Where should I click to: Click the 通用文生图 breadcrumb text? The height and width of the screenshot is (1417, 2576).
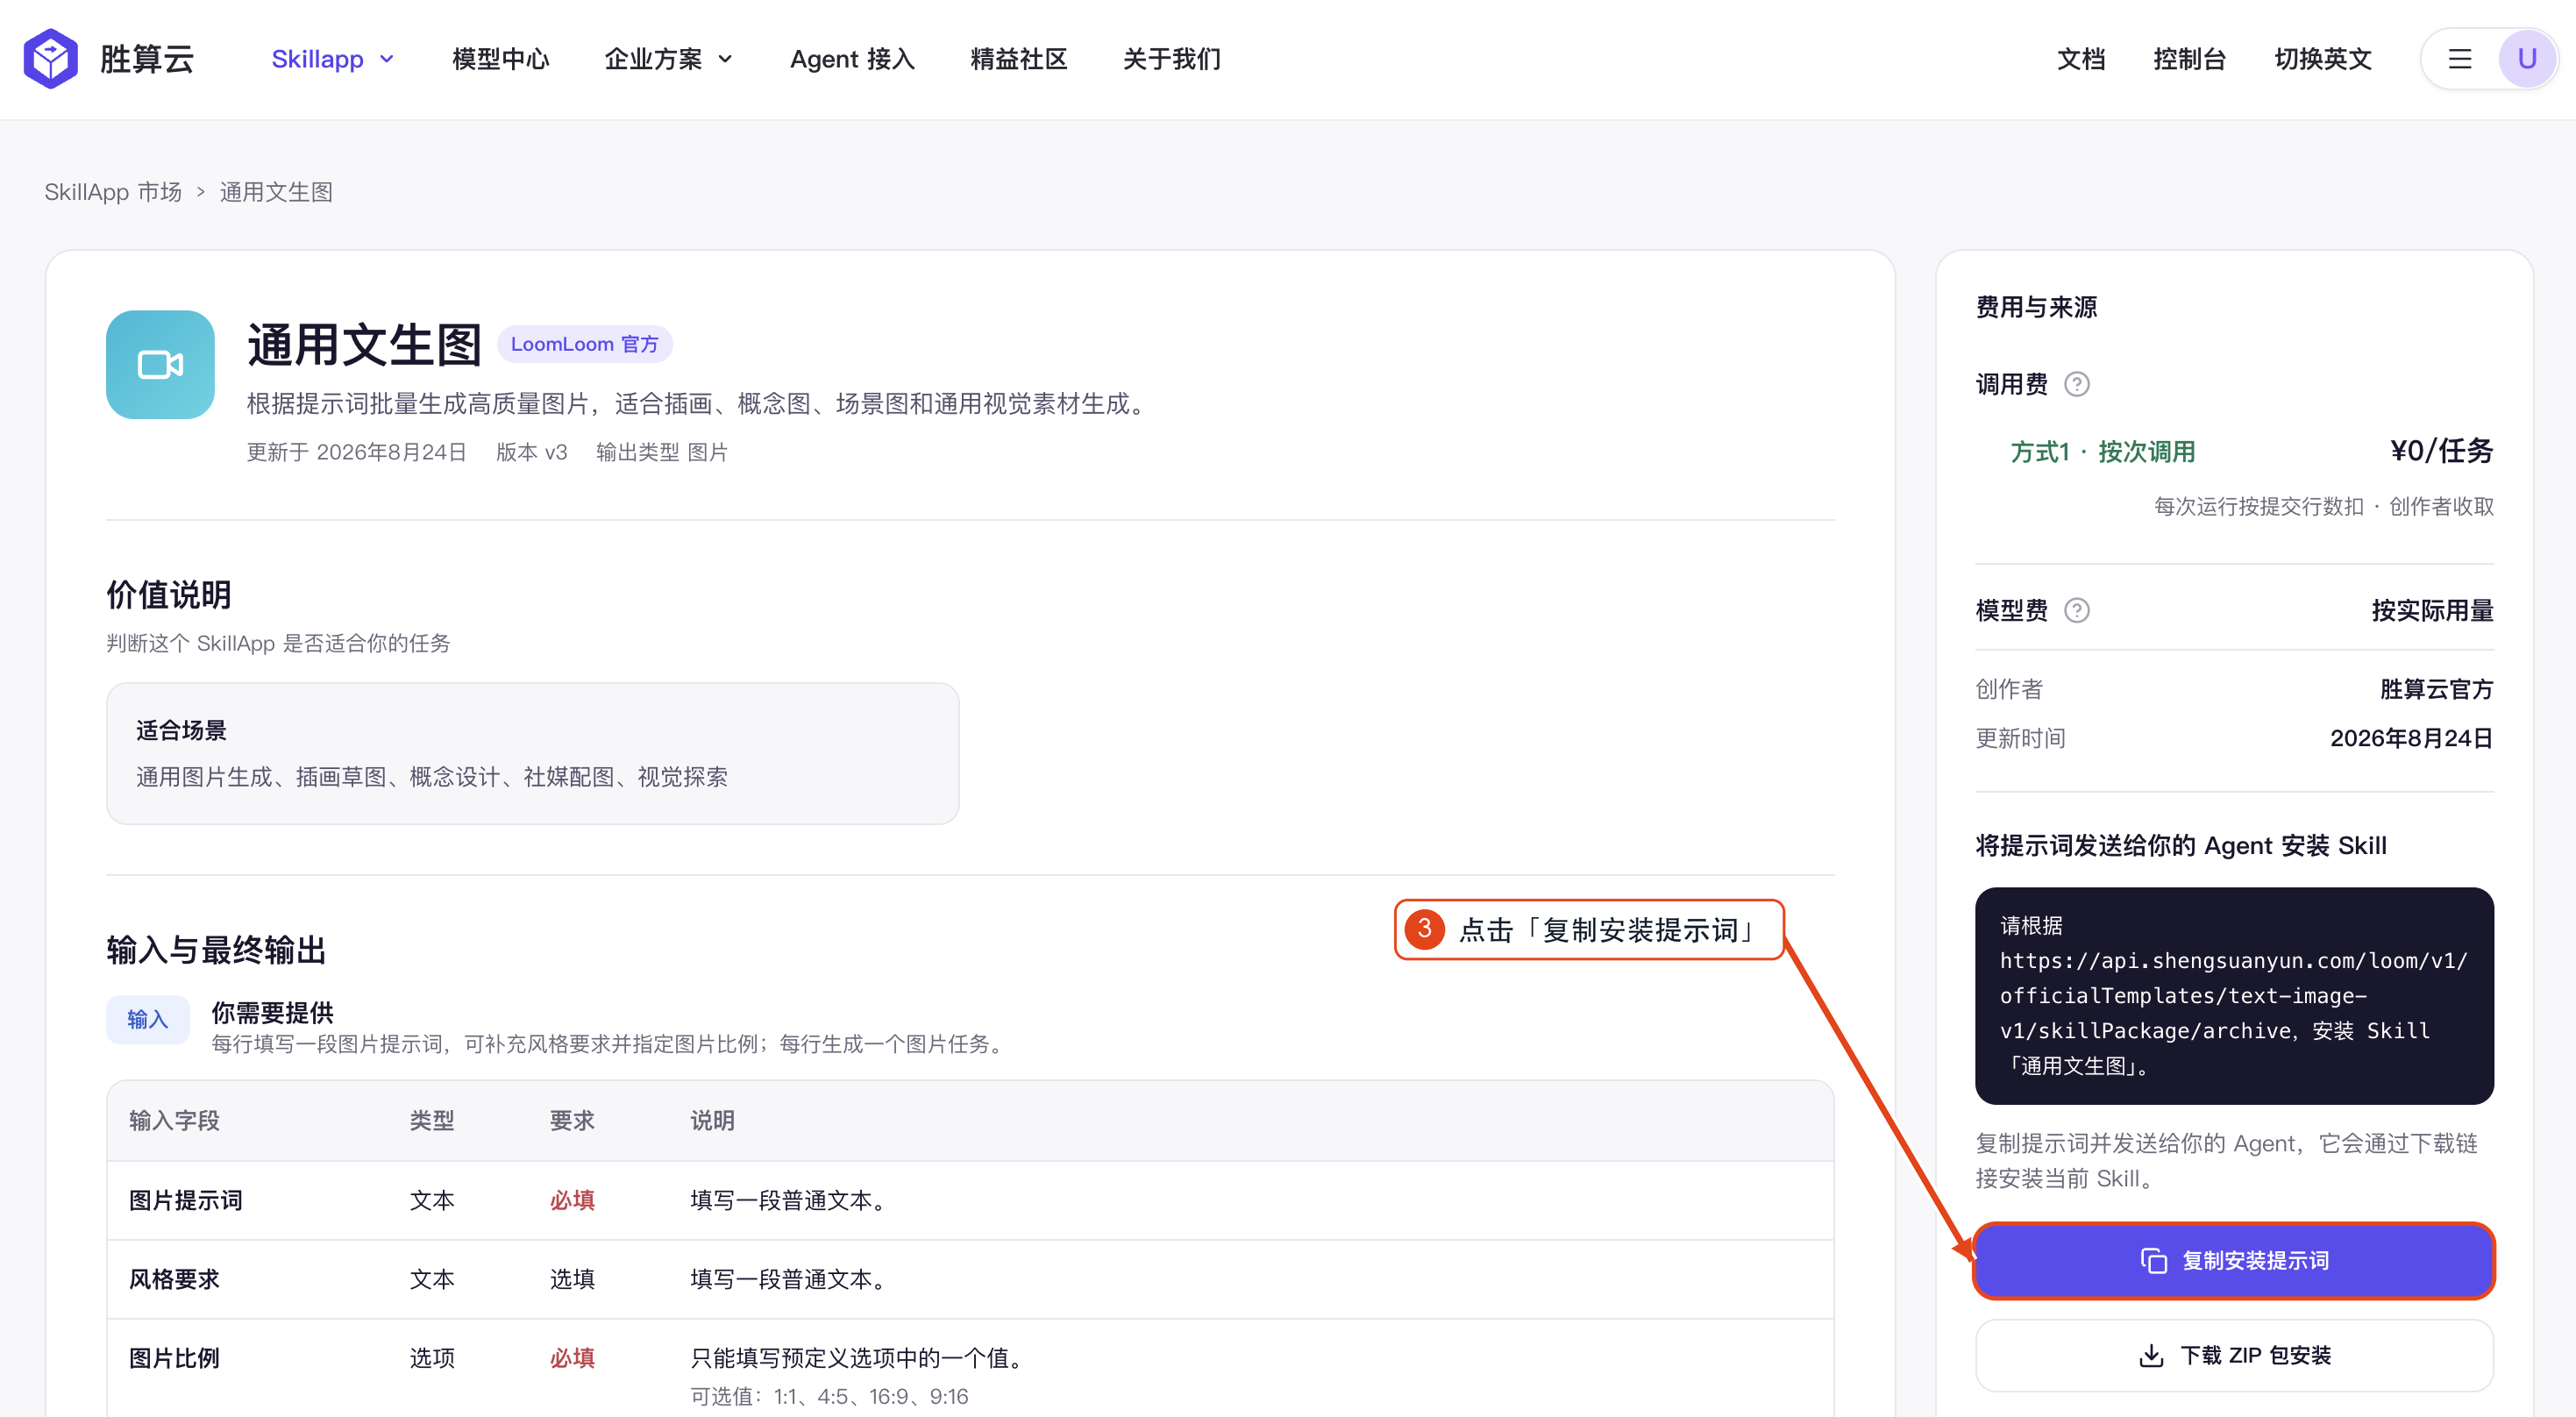pyautogui.click(x=276, y=192)
